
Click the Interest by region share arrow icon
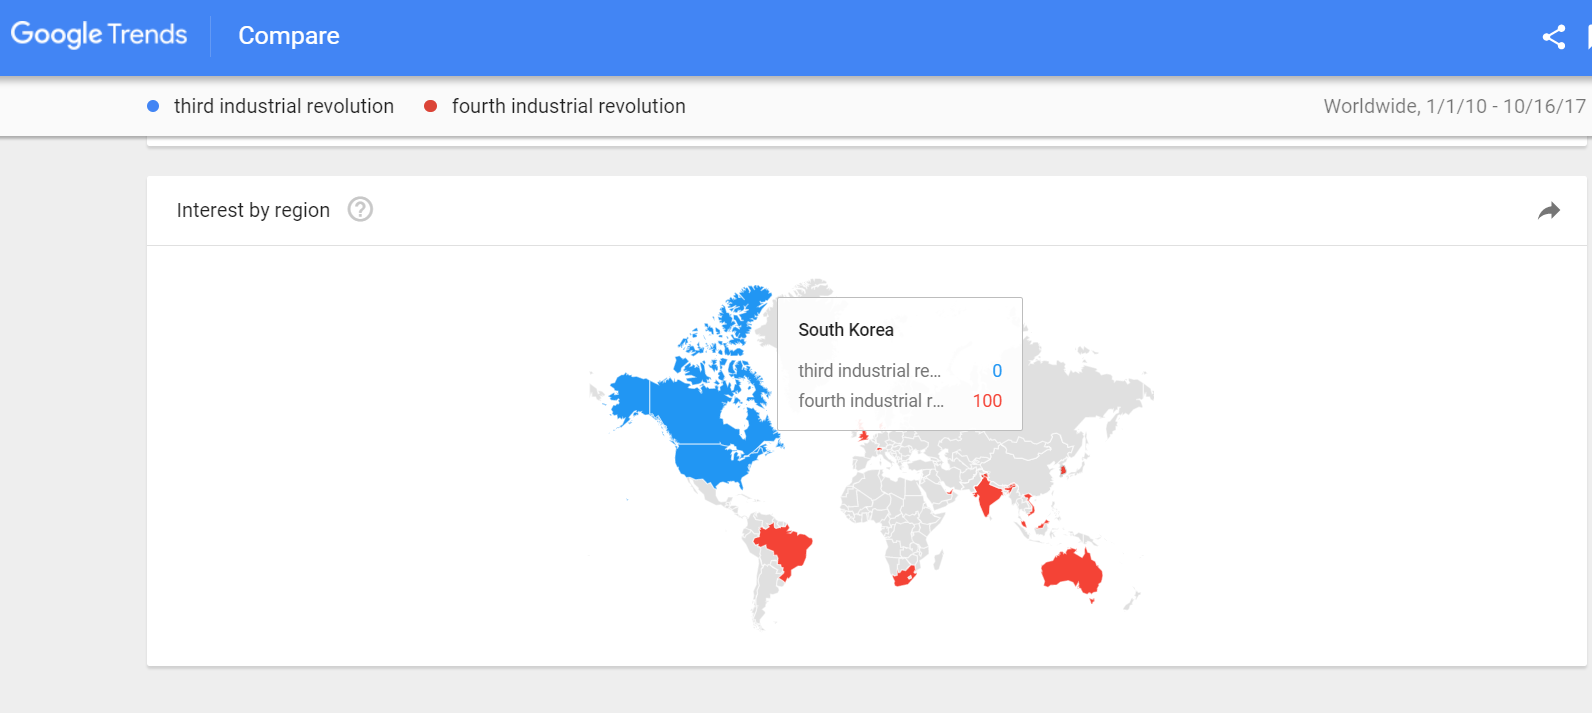pyautogui.click(x=1549, y=210)
